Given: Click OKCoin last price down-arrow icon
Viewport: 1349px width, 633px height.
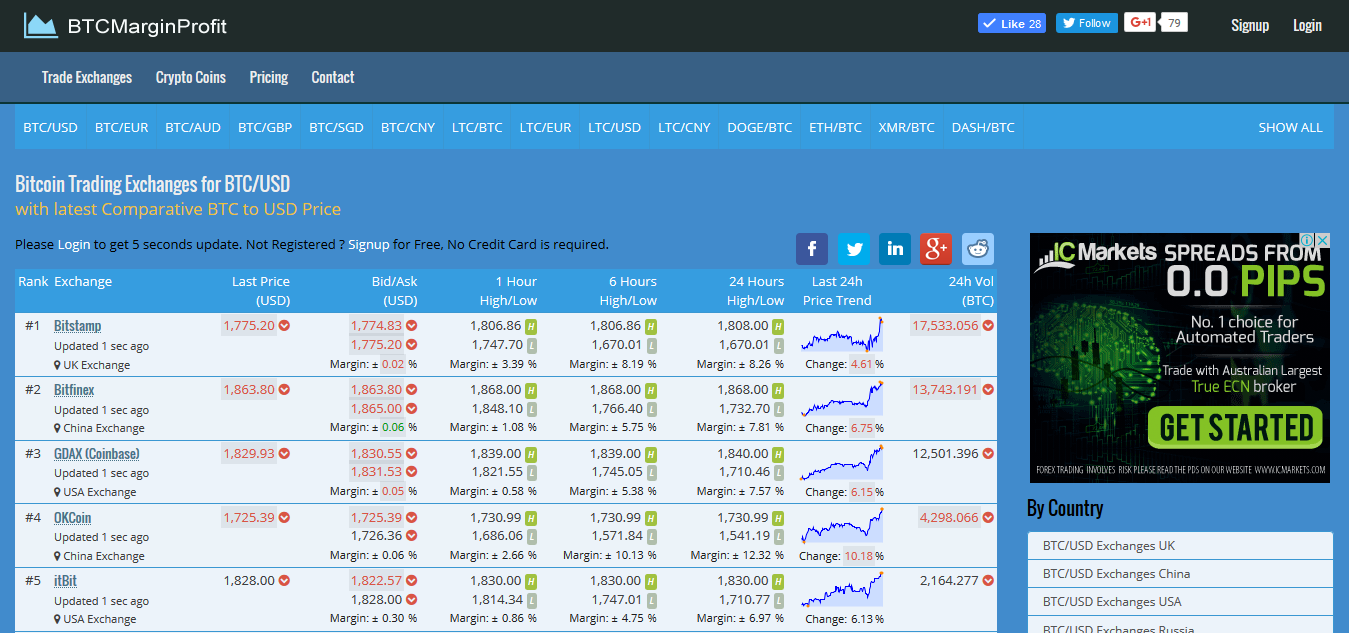Looking at the screenshot, I should tap(284, 517).
